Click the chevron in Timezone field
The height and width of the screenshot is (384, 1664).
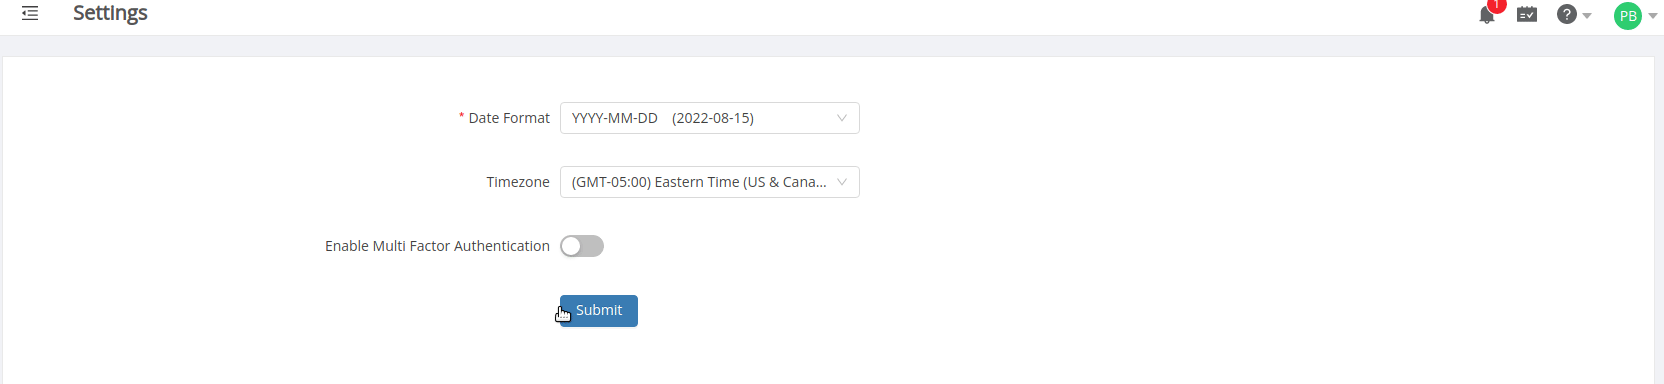(842, 182)
